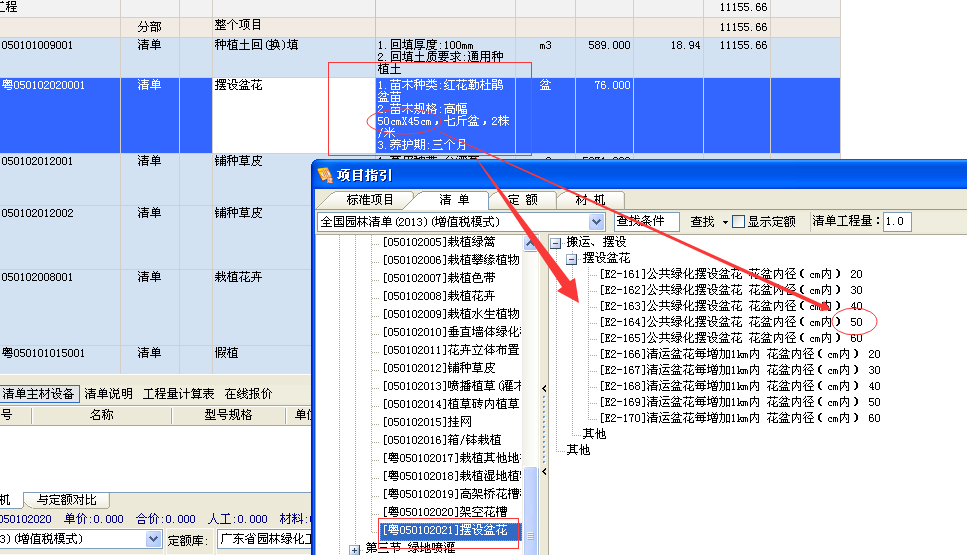Select [050102007]栽植色带 item
This screenshot has height=555, width=967.
[438, 278]
